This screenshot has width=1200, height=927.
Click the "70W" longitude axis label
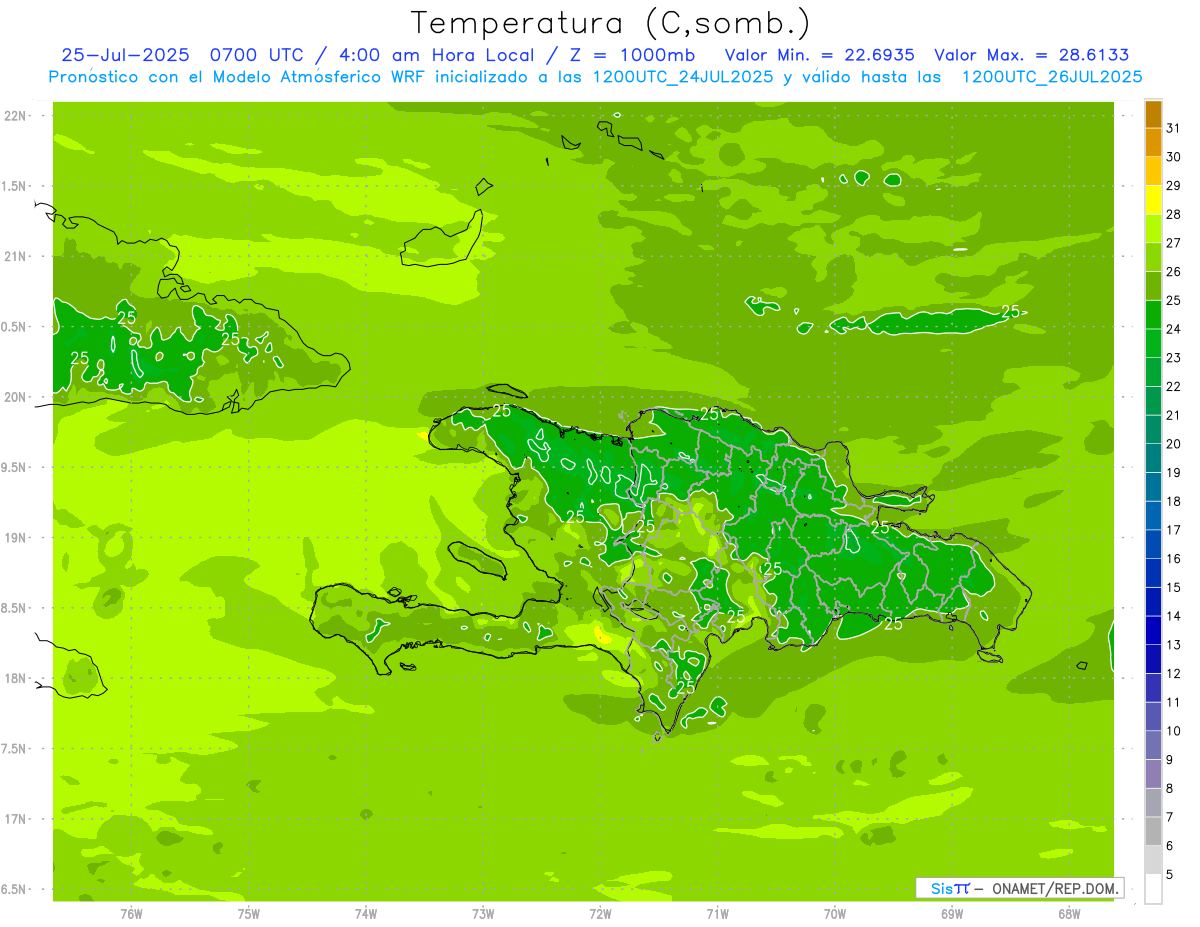click(x=835, y=913)
